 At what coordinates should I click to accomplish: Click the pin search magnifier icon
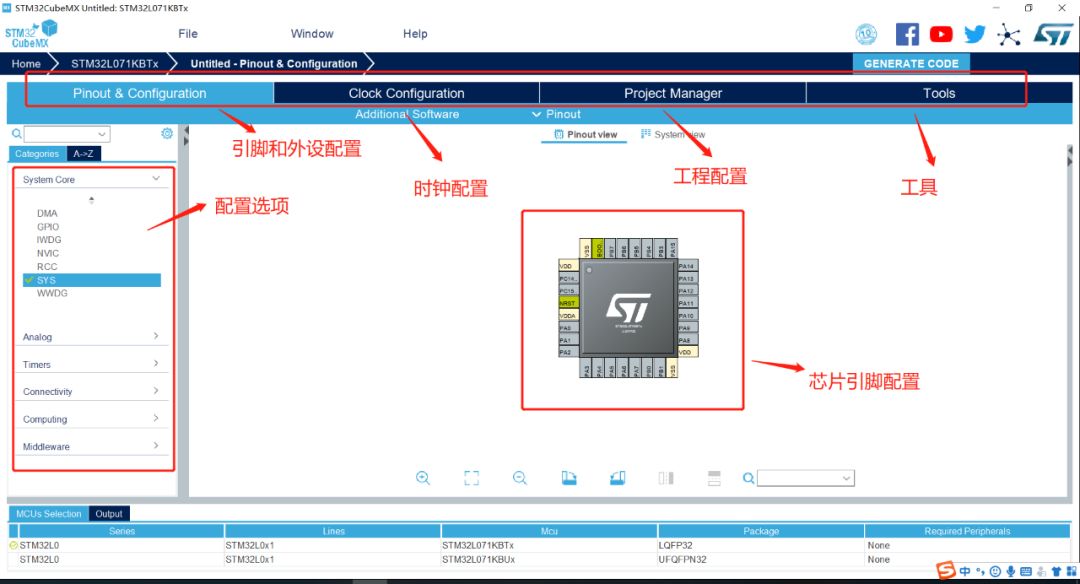[x=748, y=478]
